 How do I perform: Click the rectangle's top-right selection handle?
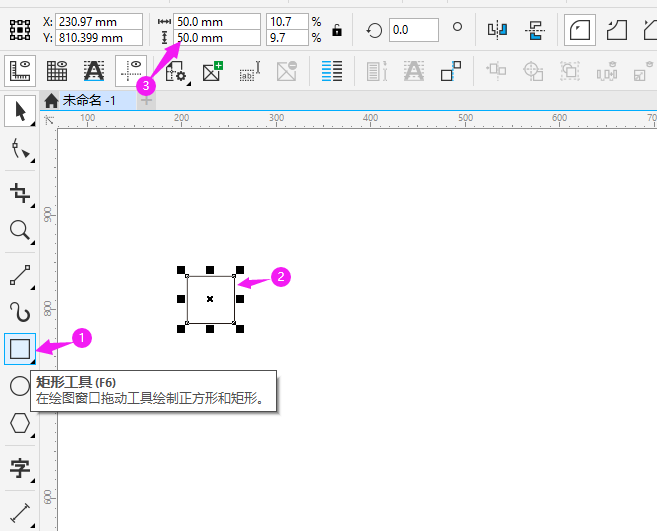pos(240,269)
